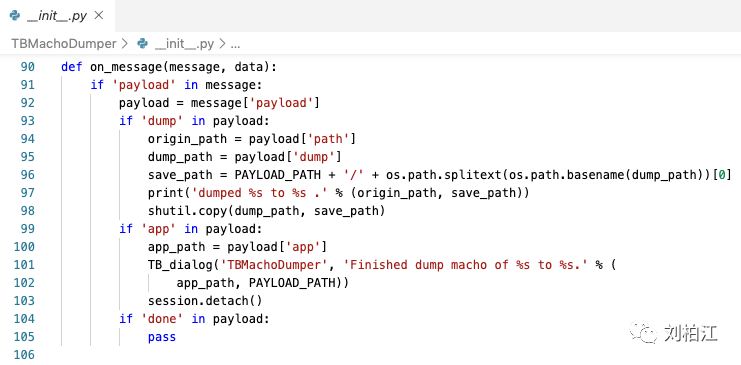Click the "if 'payload' in message:" line
This screenshot has height=365, width=741.
pos(176,85)
